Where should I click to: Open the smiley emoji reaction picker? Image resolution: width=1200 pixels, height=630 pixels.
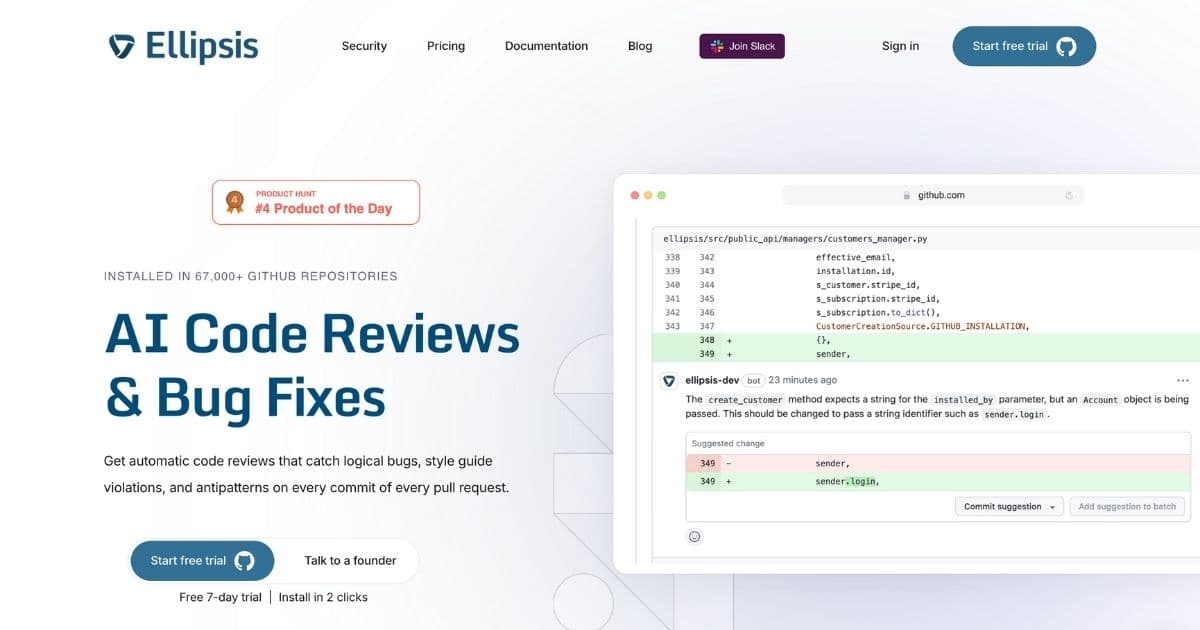point(694,536)
